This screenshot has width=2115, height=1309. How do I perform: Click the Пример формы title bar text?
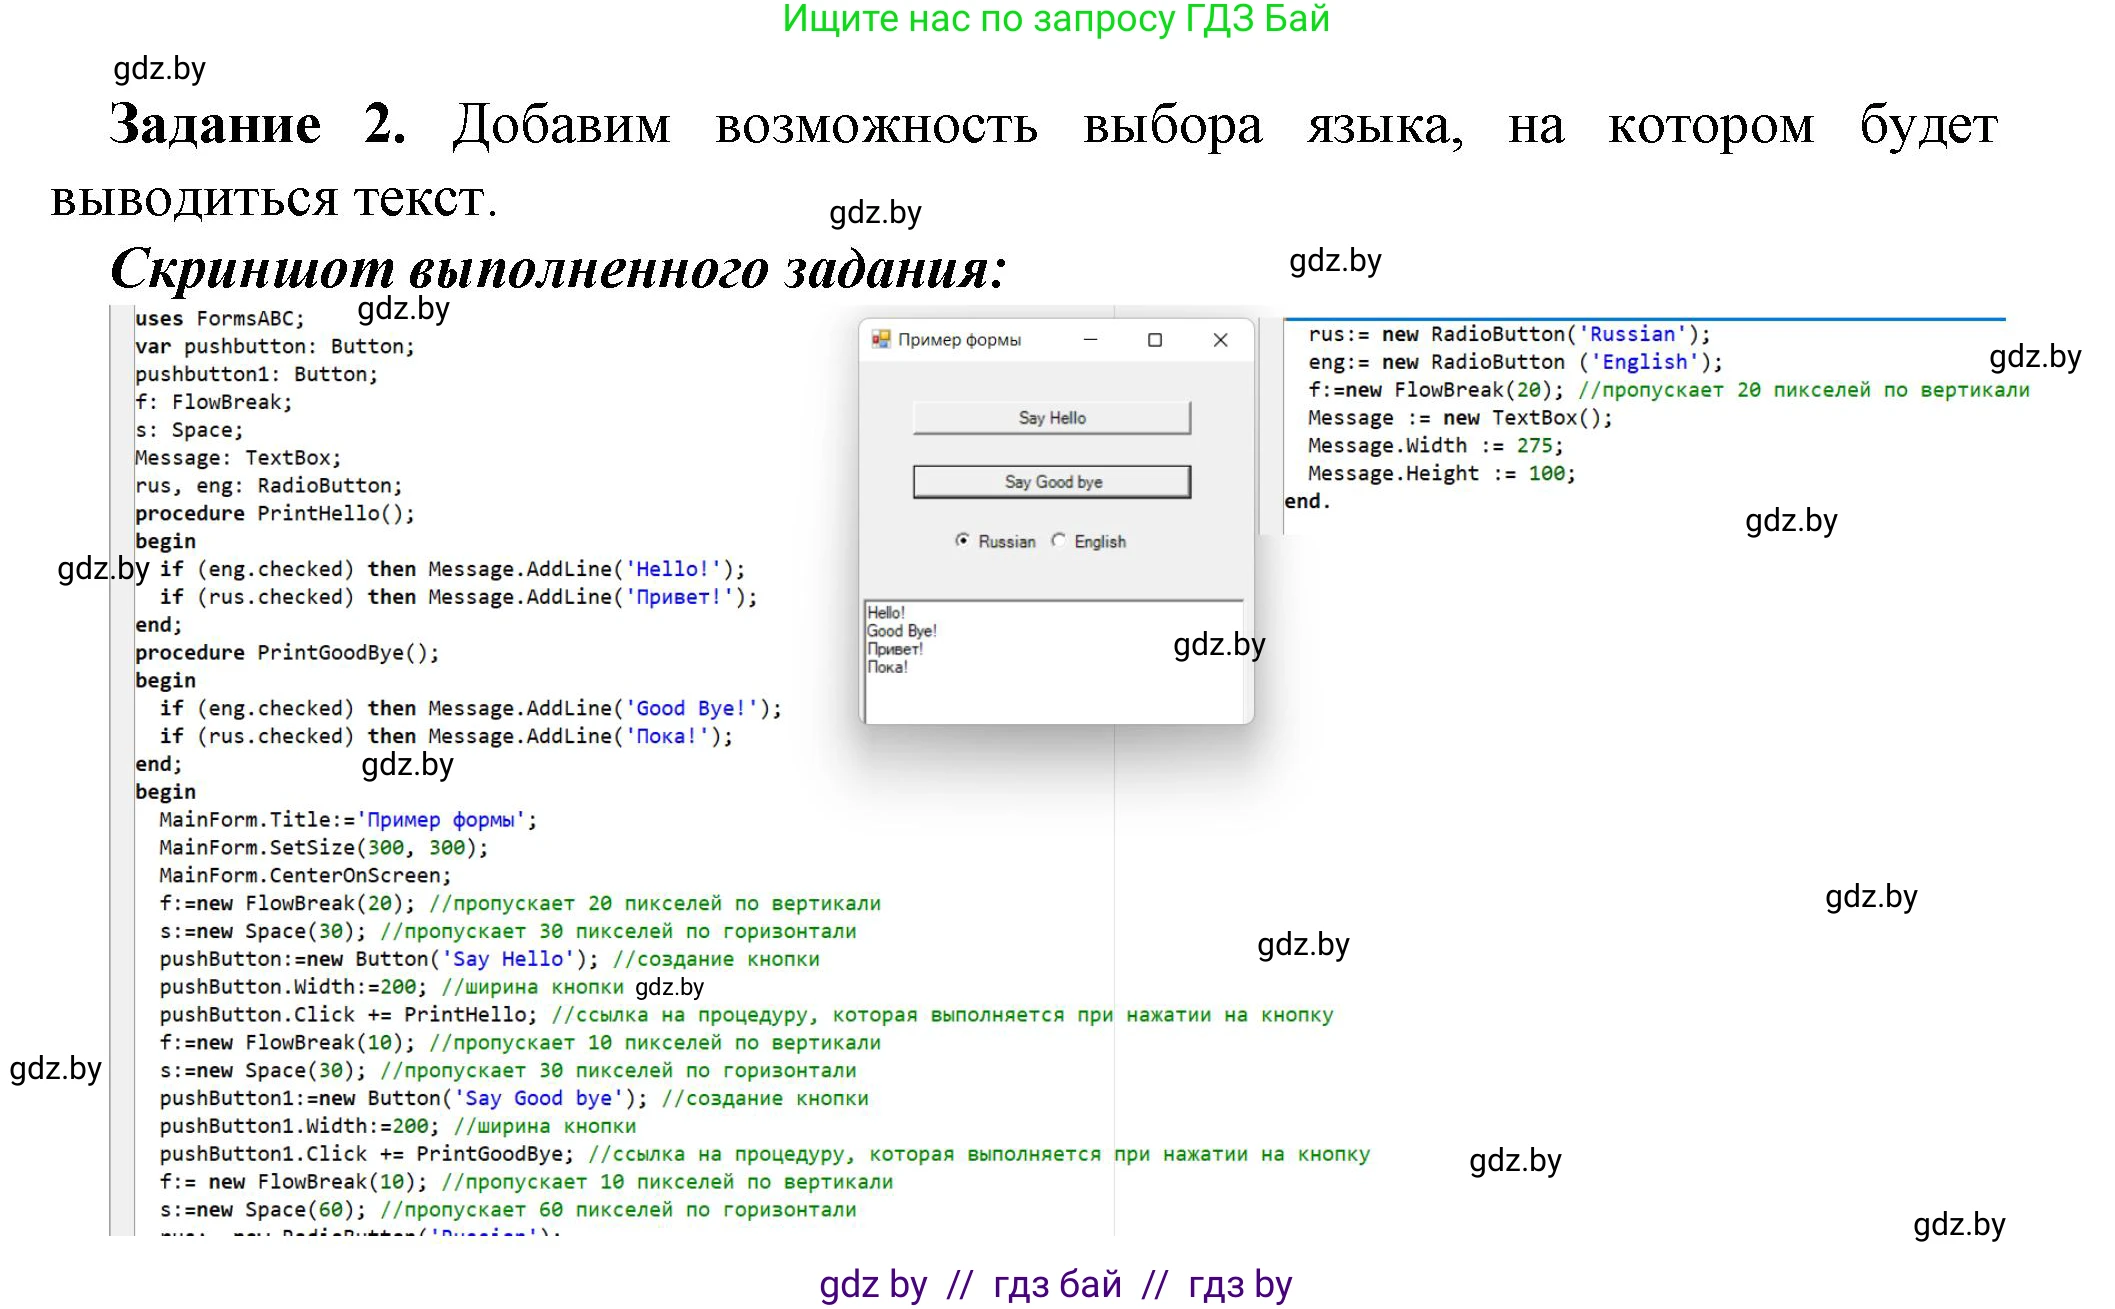[959, 340]
